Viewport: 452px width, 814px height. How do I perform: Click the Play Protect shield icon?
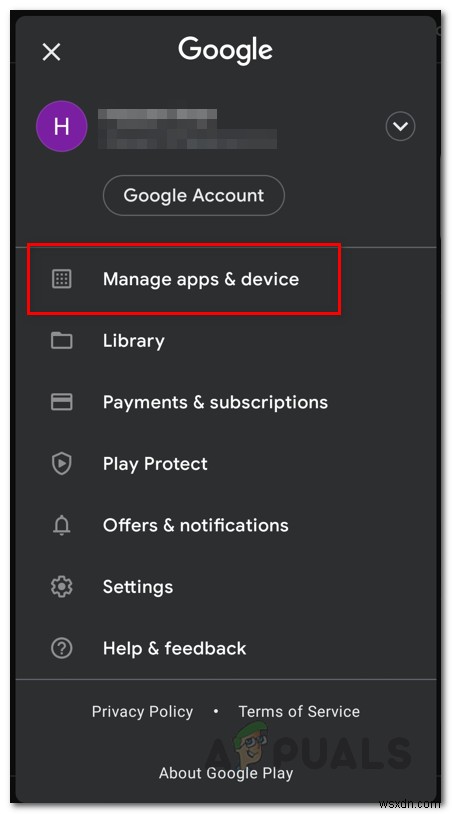click(62, 464)
